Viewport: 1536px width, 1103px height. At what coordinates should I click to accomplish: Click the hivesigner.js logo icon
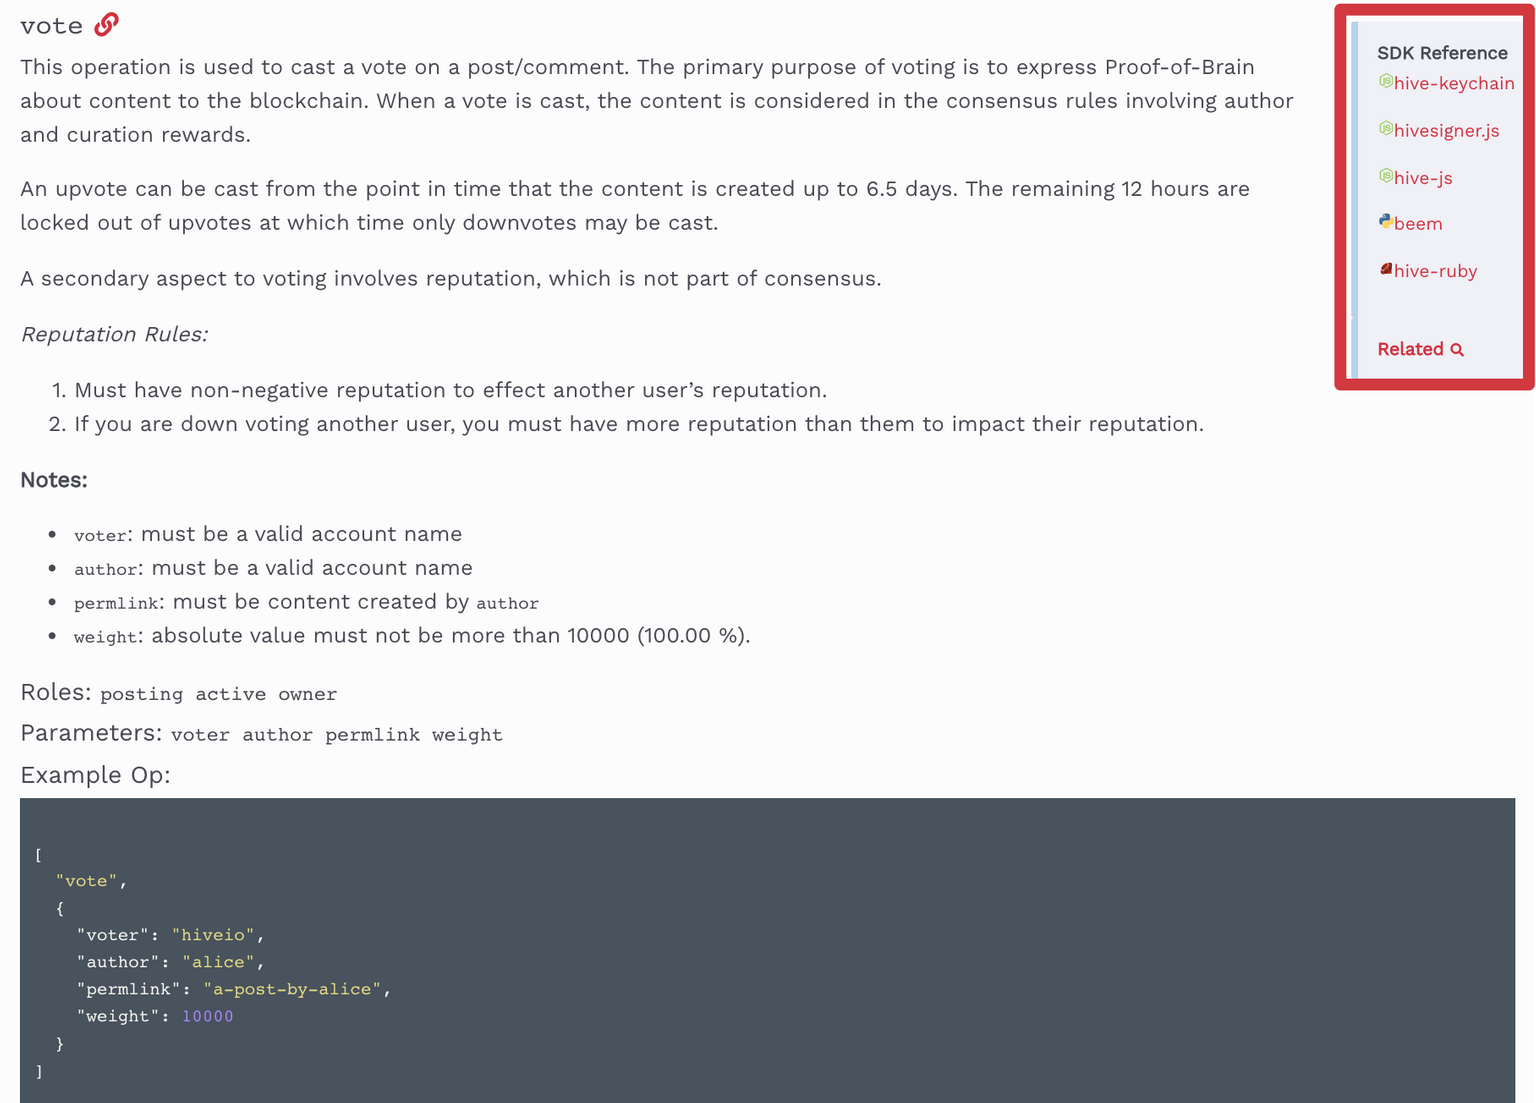tap(1385, 129)
